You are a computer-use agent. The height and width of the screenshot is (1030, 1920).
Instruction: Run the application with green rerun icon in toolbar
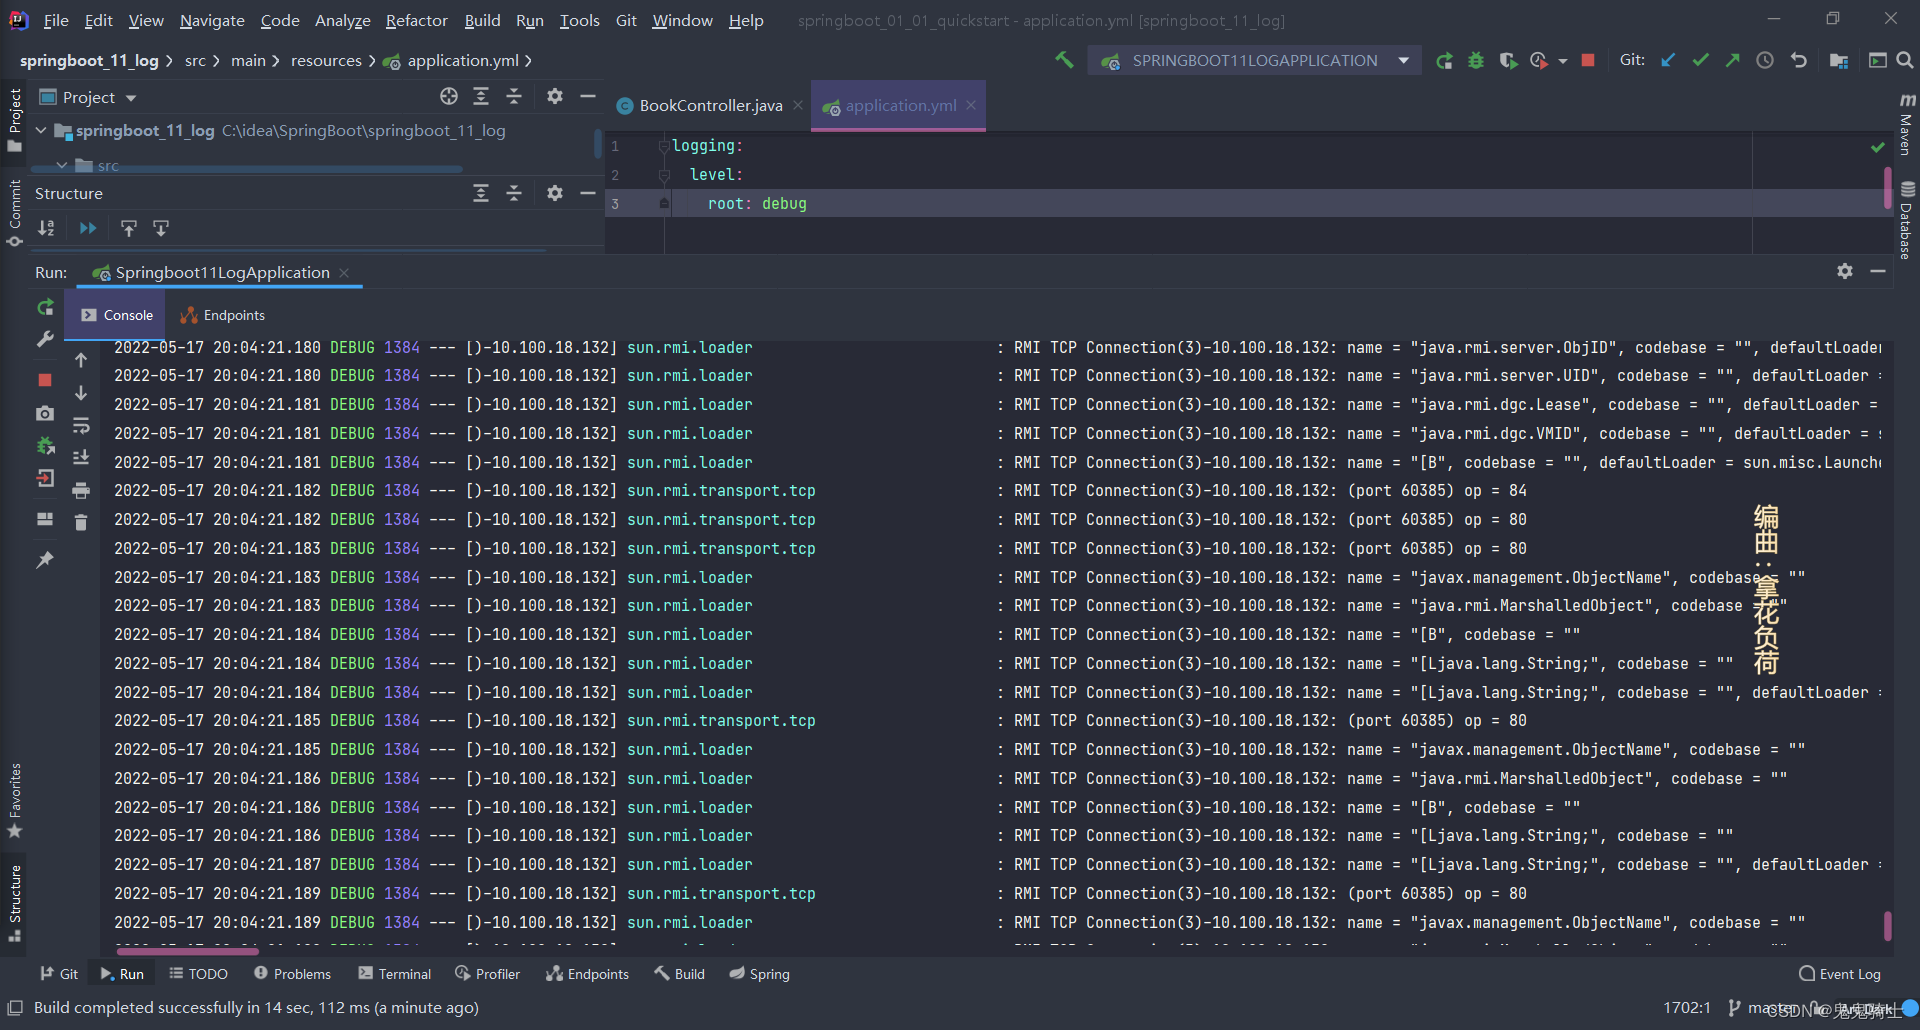click(1444, 61)
